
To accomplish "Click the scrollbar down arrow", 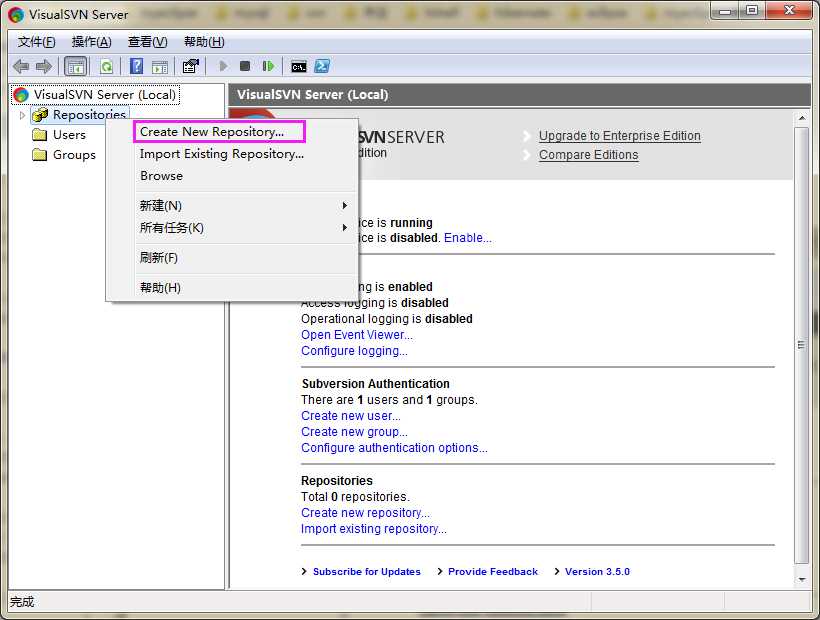I will (802, 579).
